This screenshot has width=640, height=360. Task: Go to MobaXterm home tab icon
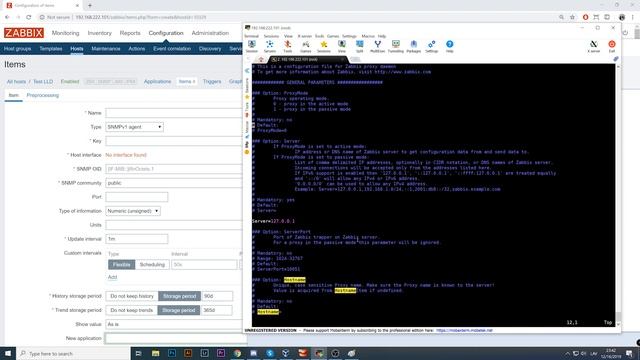pyautogui.click(x=261, y=60)
